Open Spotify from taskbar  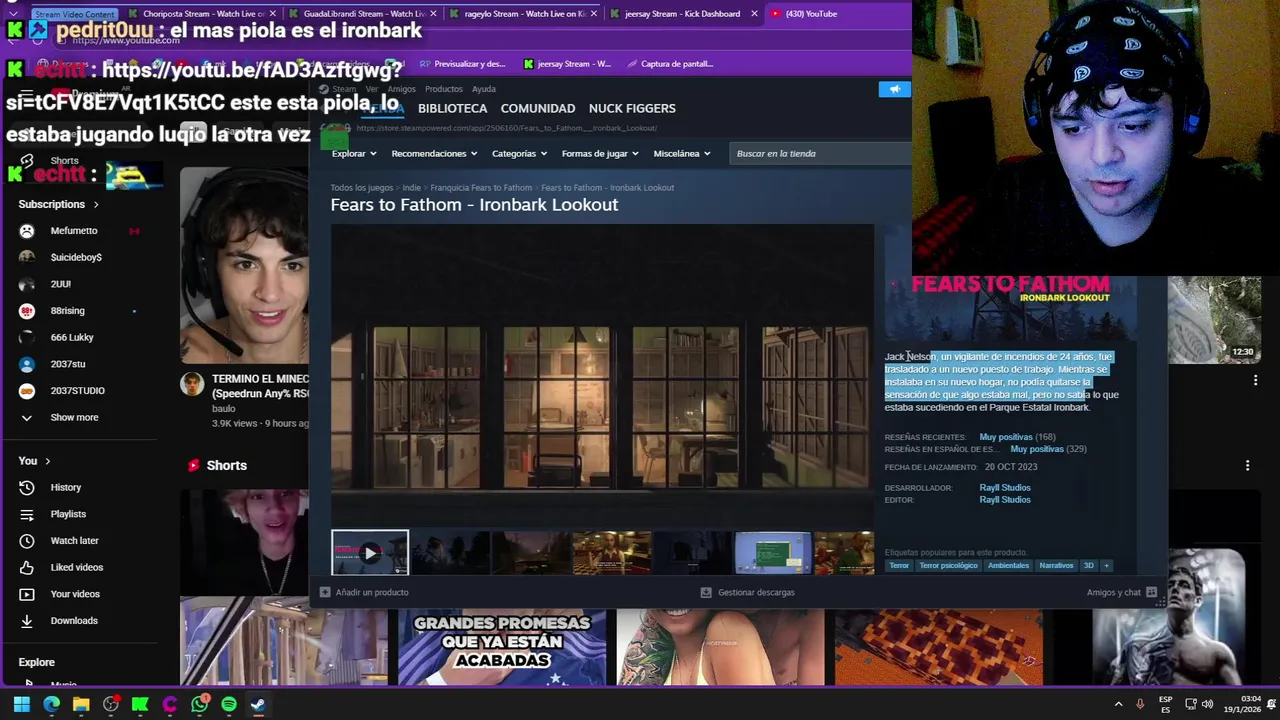pos(229,704)
